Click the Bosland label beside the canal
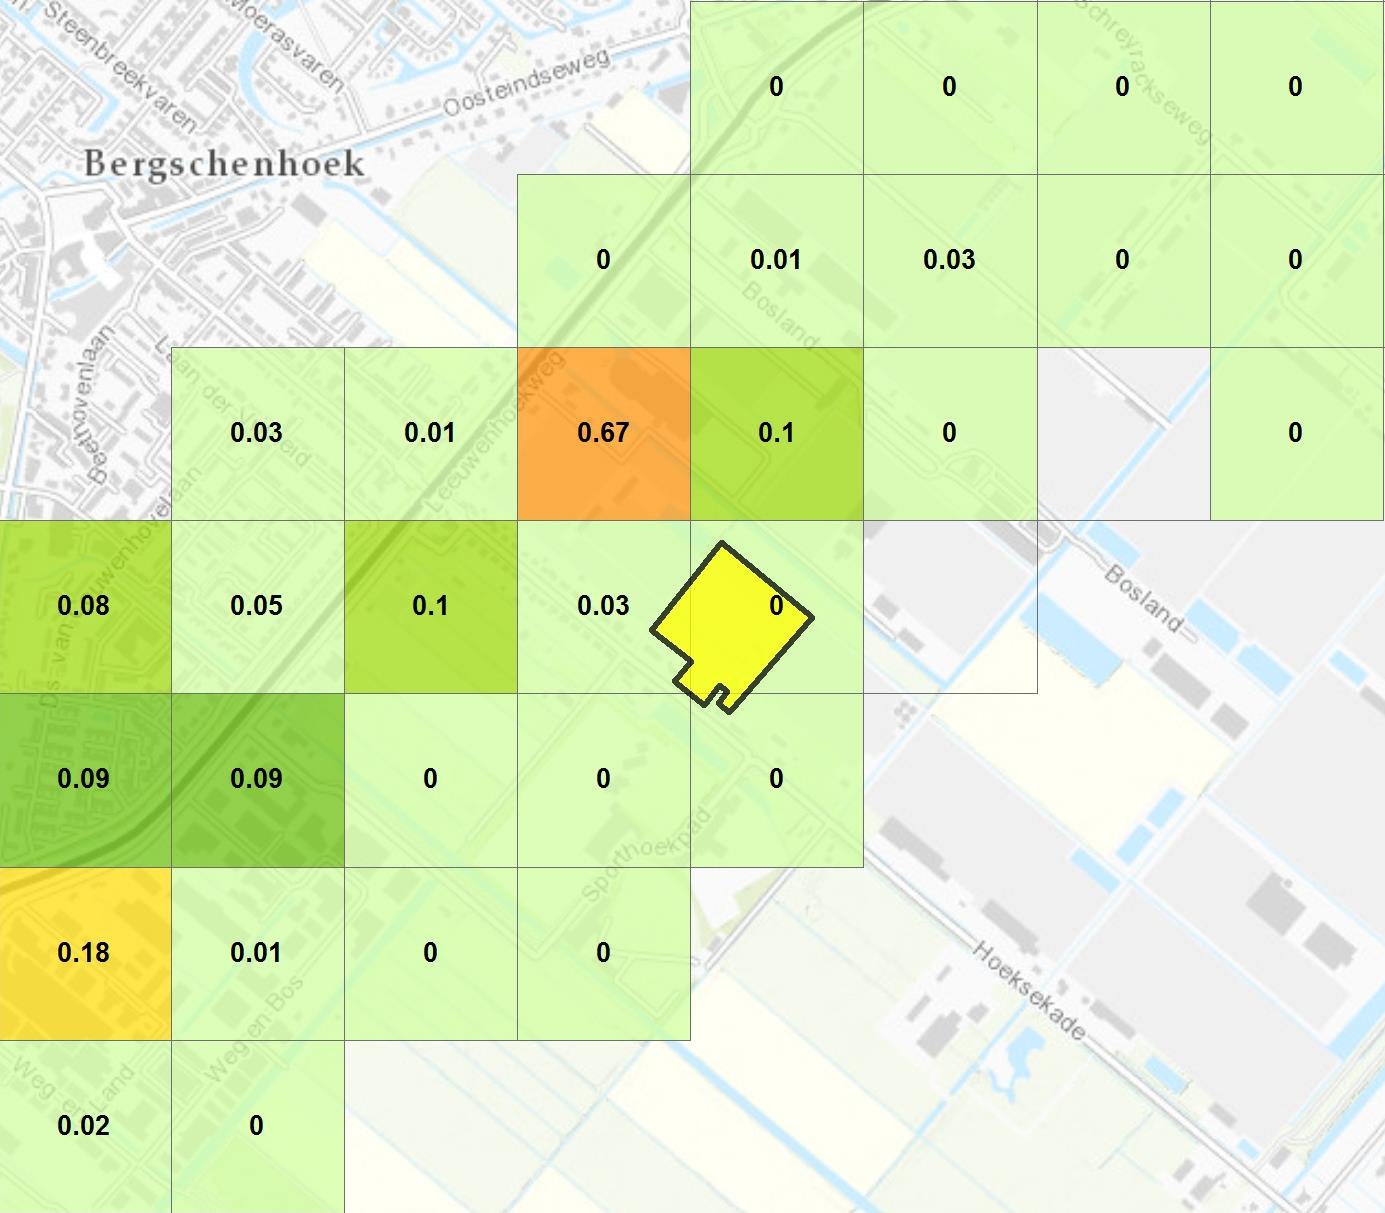This screenshot has width=1385, height=1213. [1144, 598]
